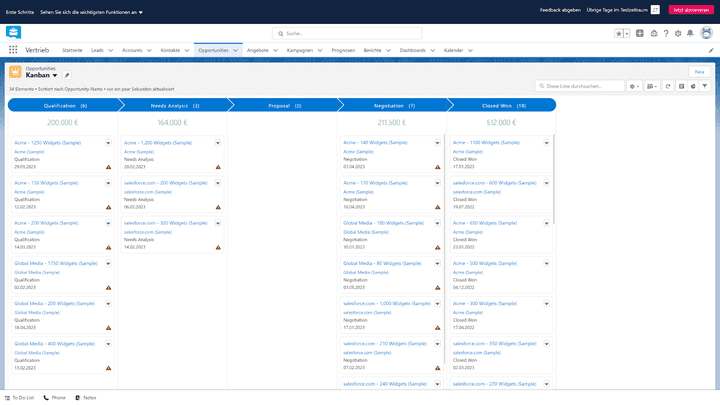The height and width of the screenshot is (405, 720).
Task: Expand the Accounts tab dropdown arrow
Action: tap(149, 51)
